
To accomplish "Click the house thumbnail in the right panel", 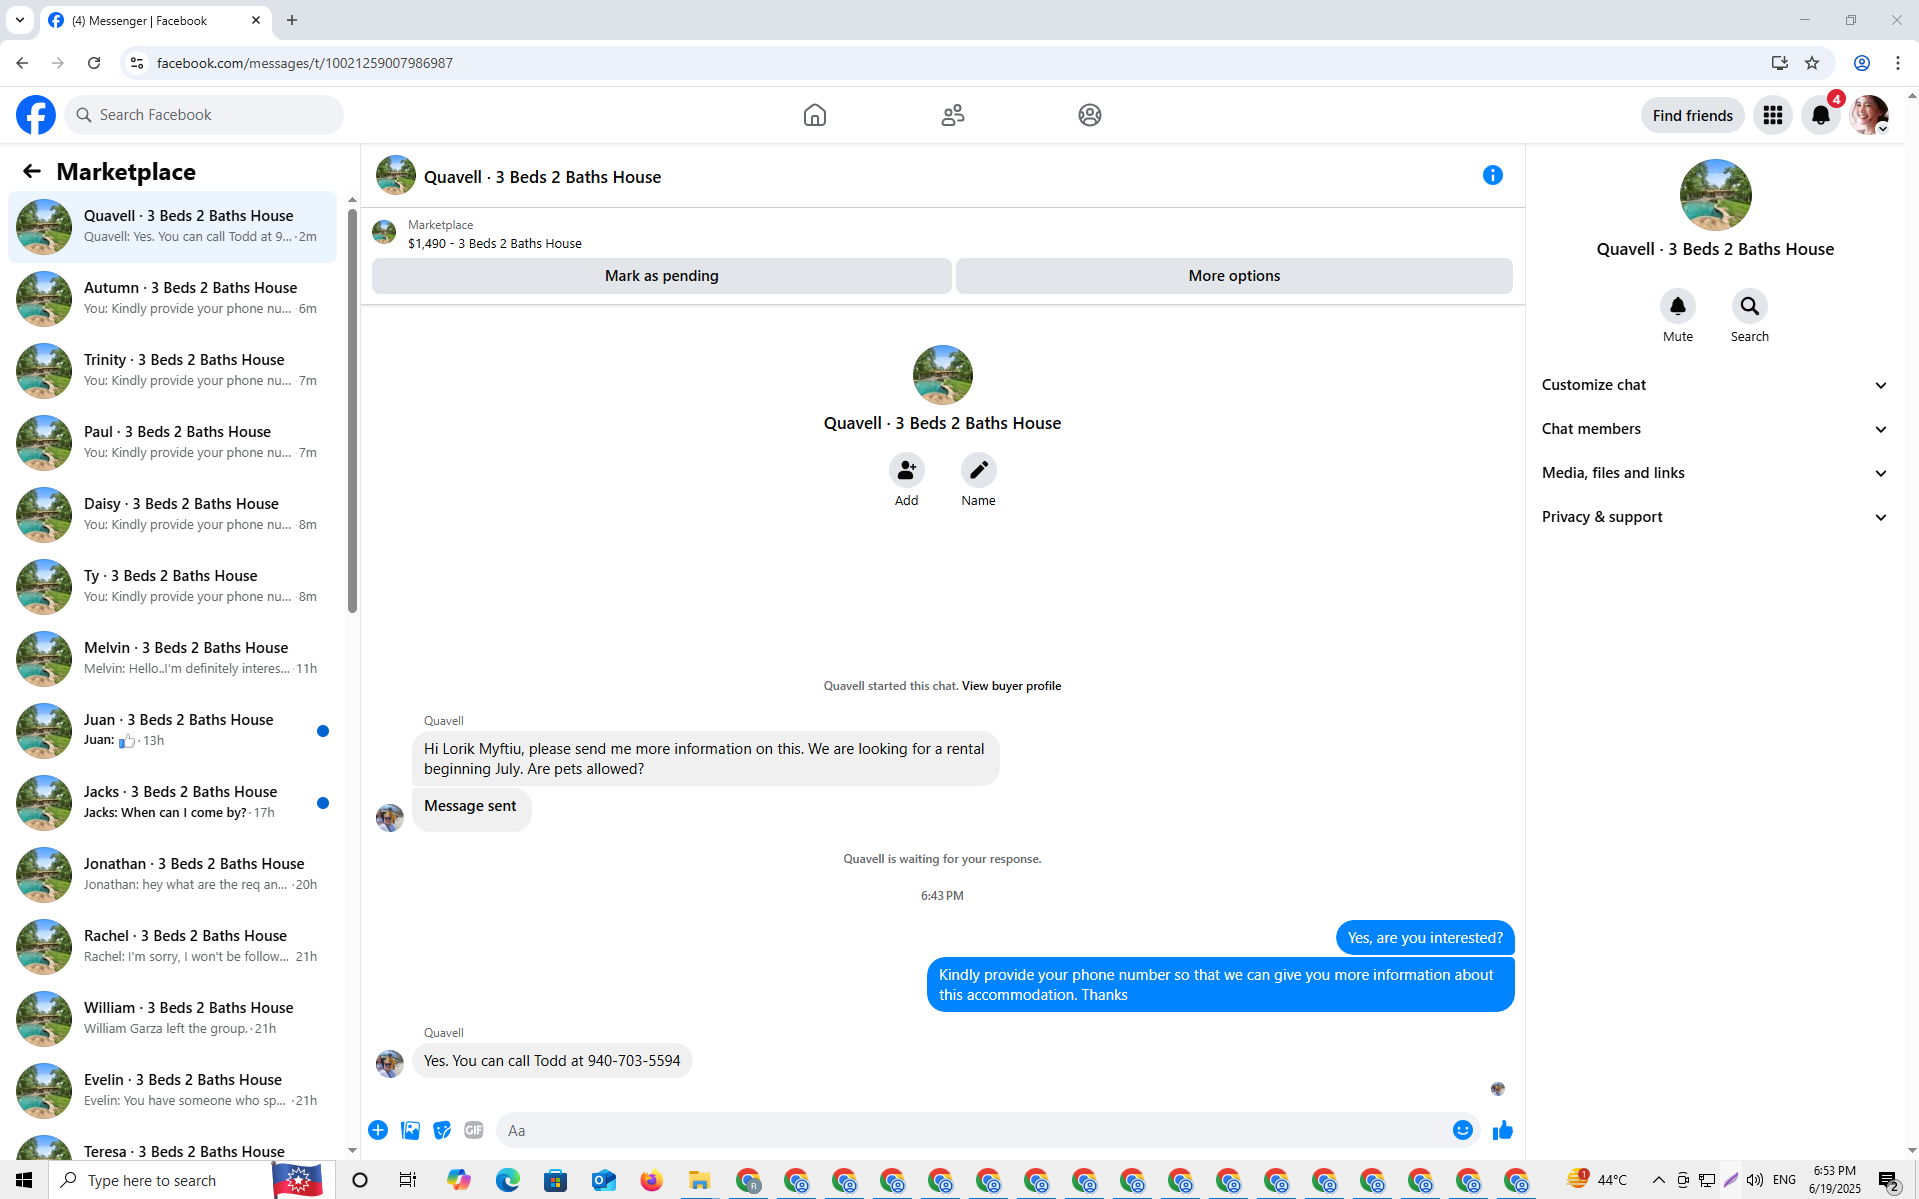I will (x=1715, y=195).
